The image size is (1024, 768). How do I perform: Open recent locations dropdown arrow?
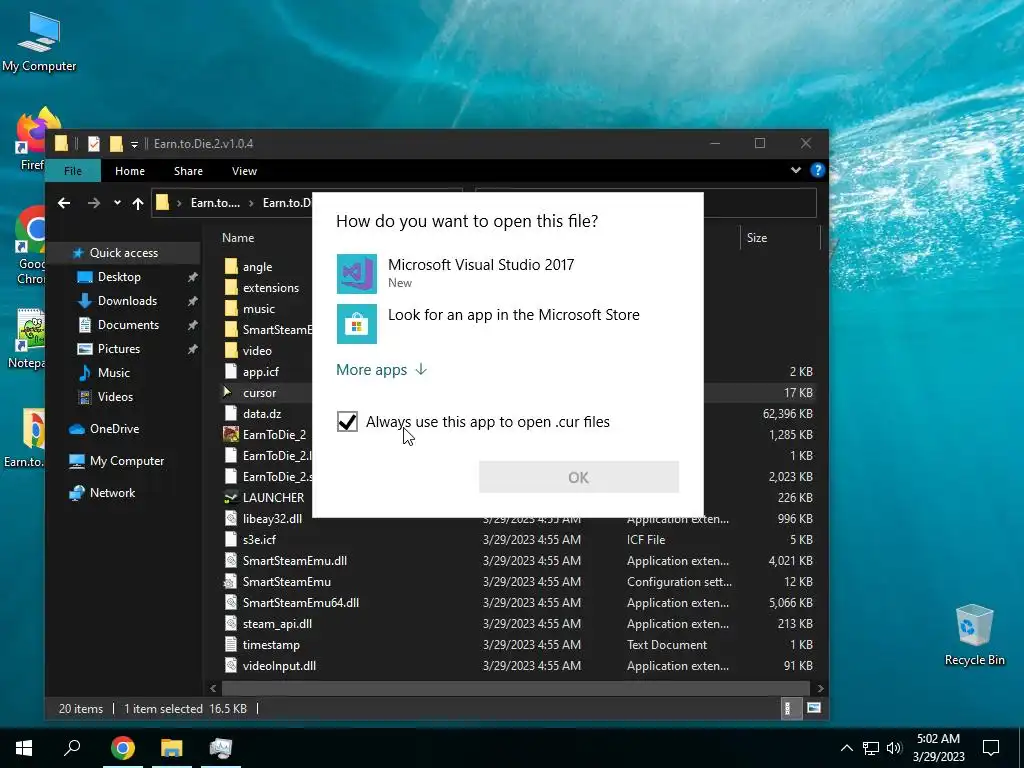[117, 203]
